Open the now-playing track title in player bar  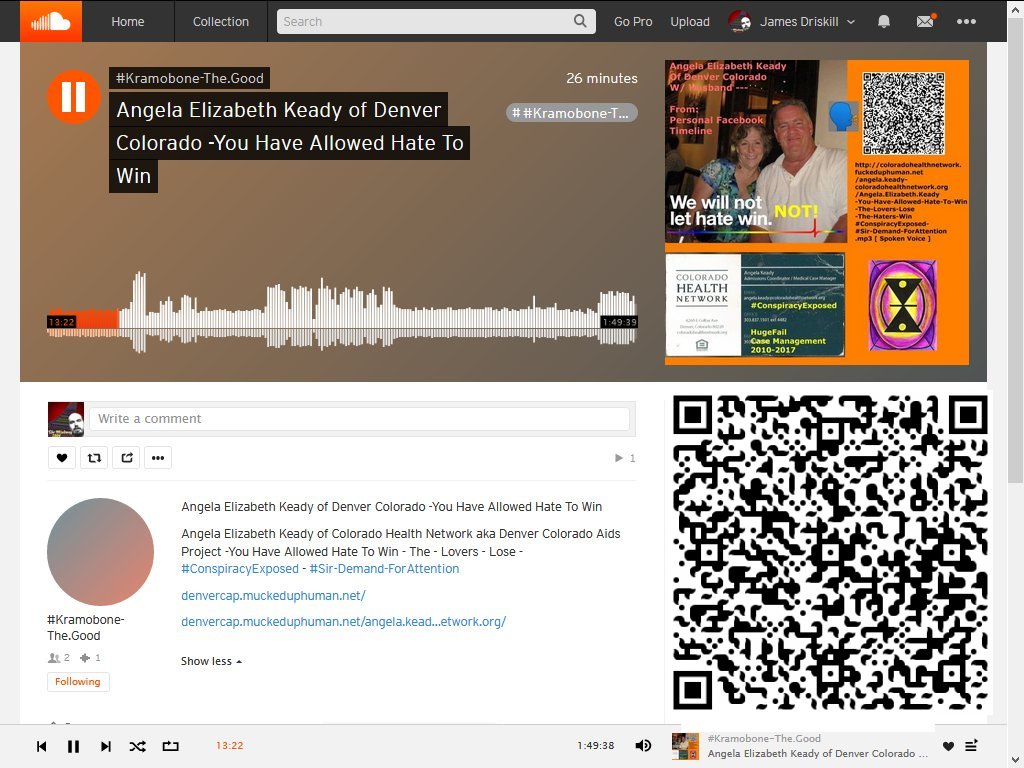tap(818, 754)
